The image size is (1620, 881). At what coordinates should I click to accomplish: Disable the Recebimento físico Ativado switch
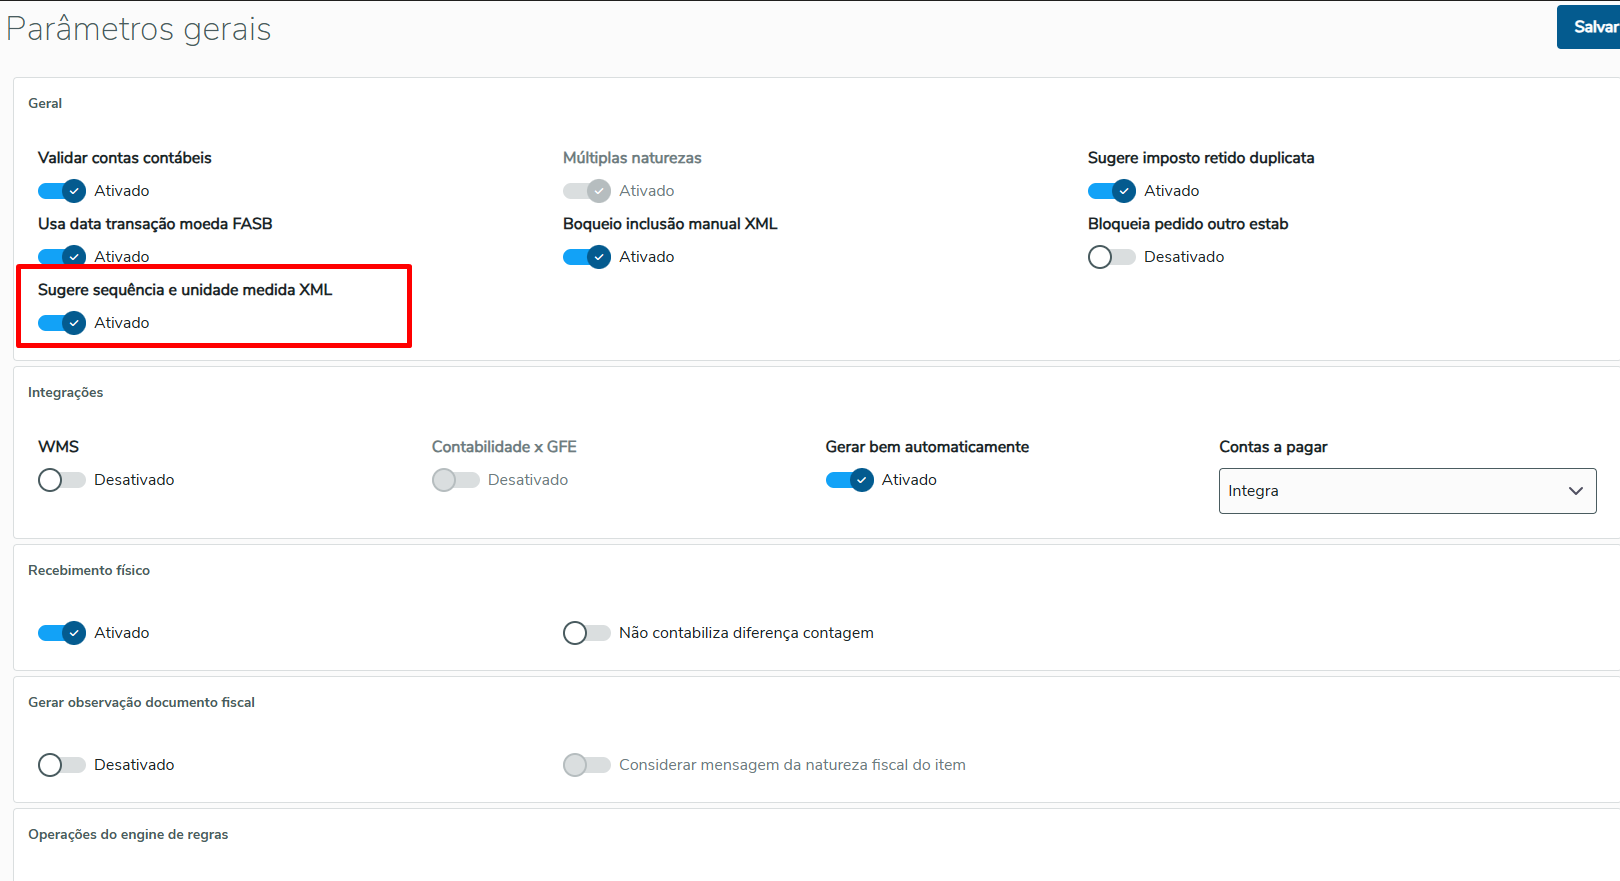tap(62, 633)
